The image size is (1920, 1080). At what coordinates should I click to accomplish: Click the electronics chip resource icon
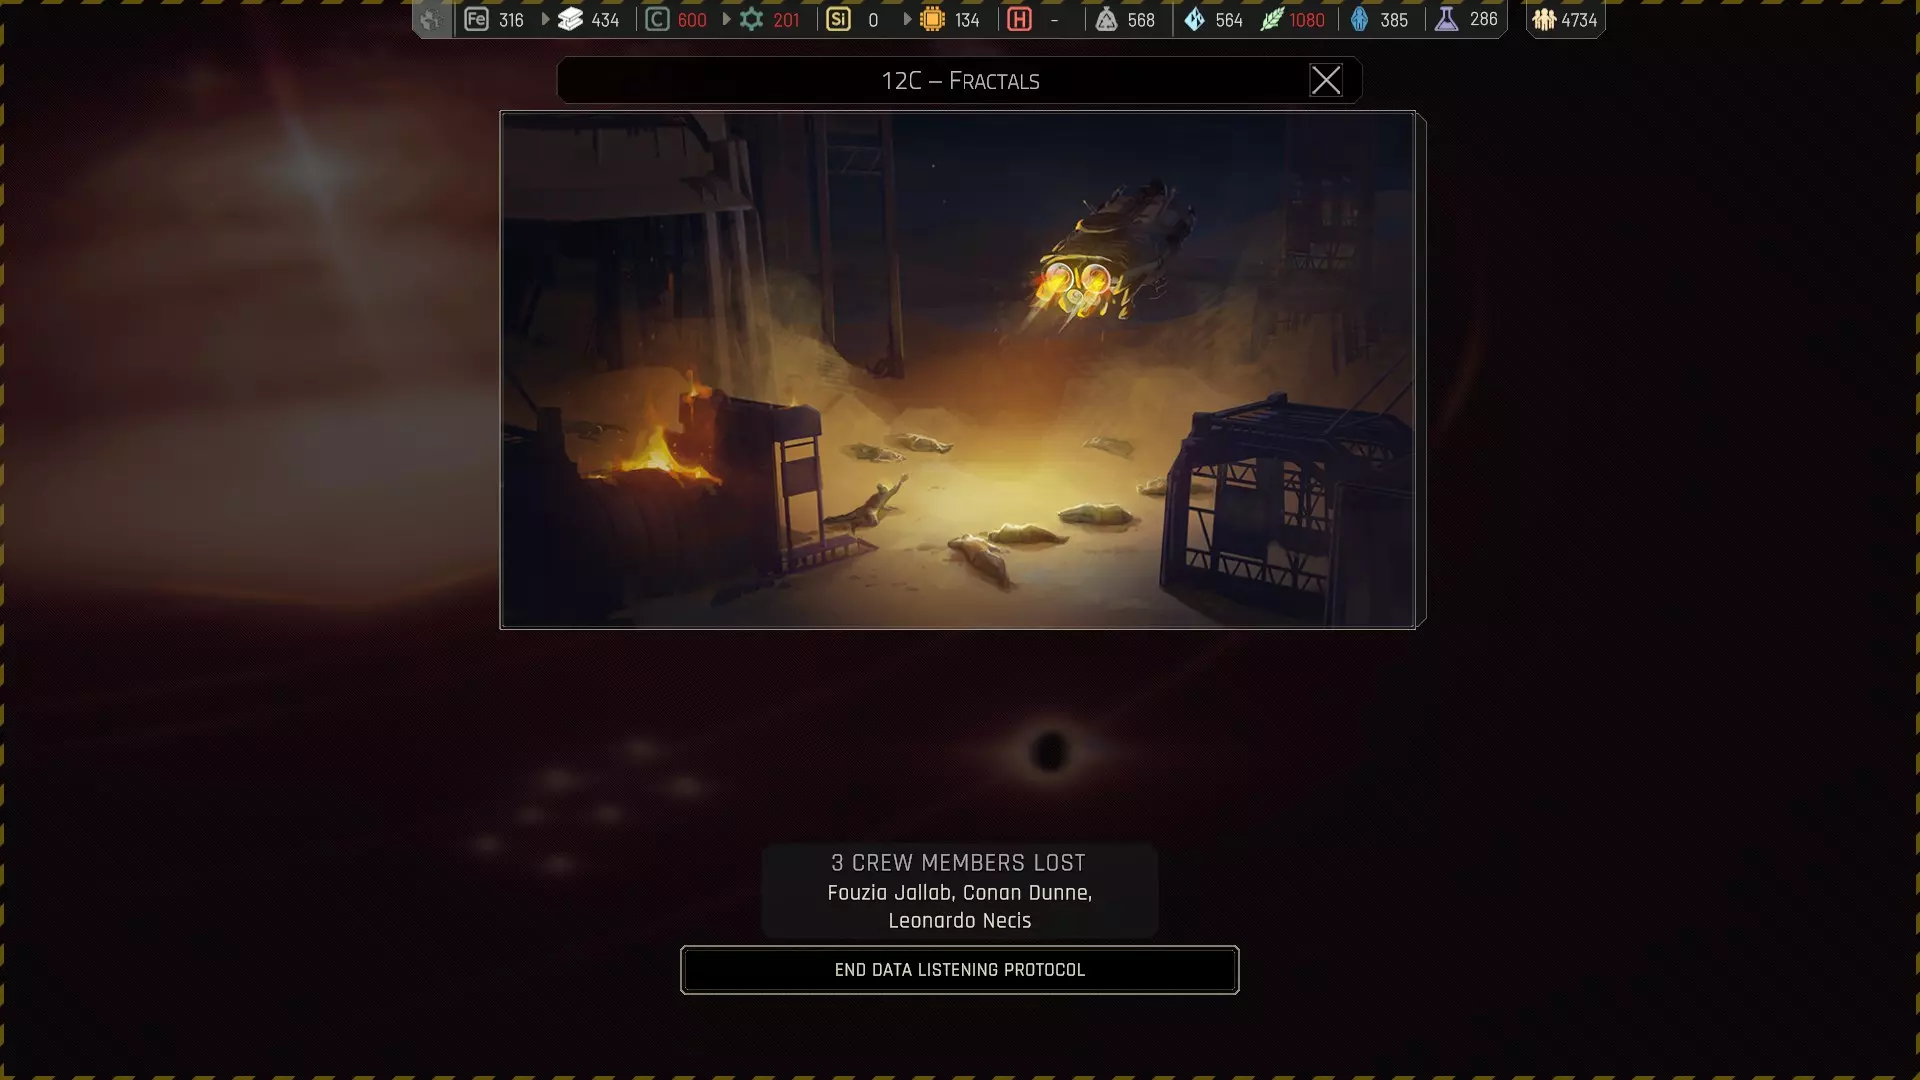(932, 19)
